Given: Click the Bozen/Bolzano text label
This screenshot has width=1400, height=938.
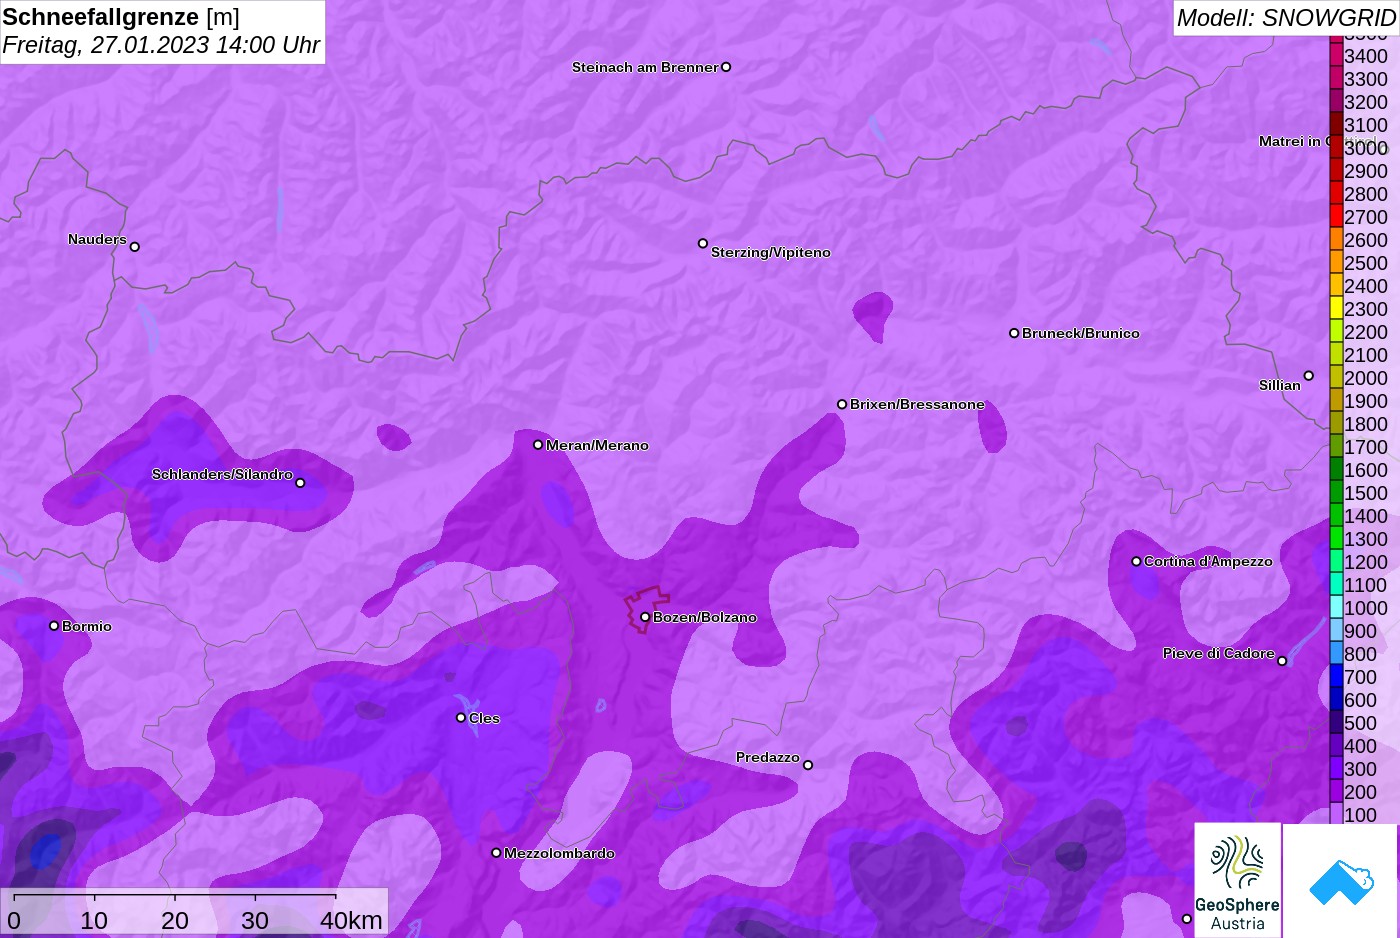Looking at the screenshot, I should click(x=705, y=617).
